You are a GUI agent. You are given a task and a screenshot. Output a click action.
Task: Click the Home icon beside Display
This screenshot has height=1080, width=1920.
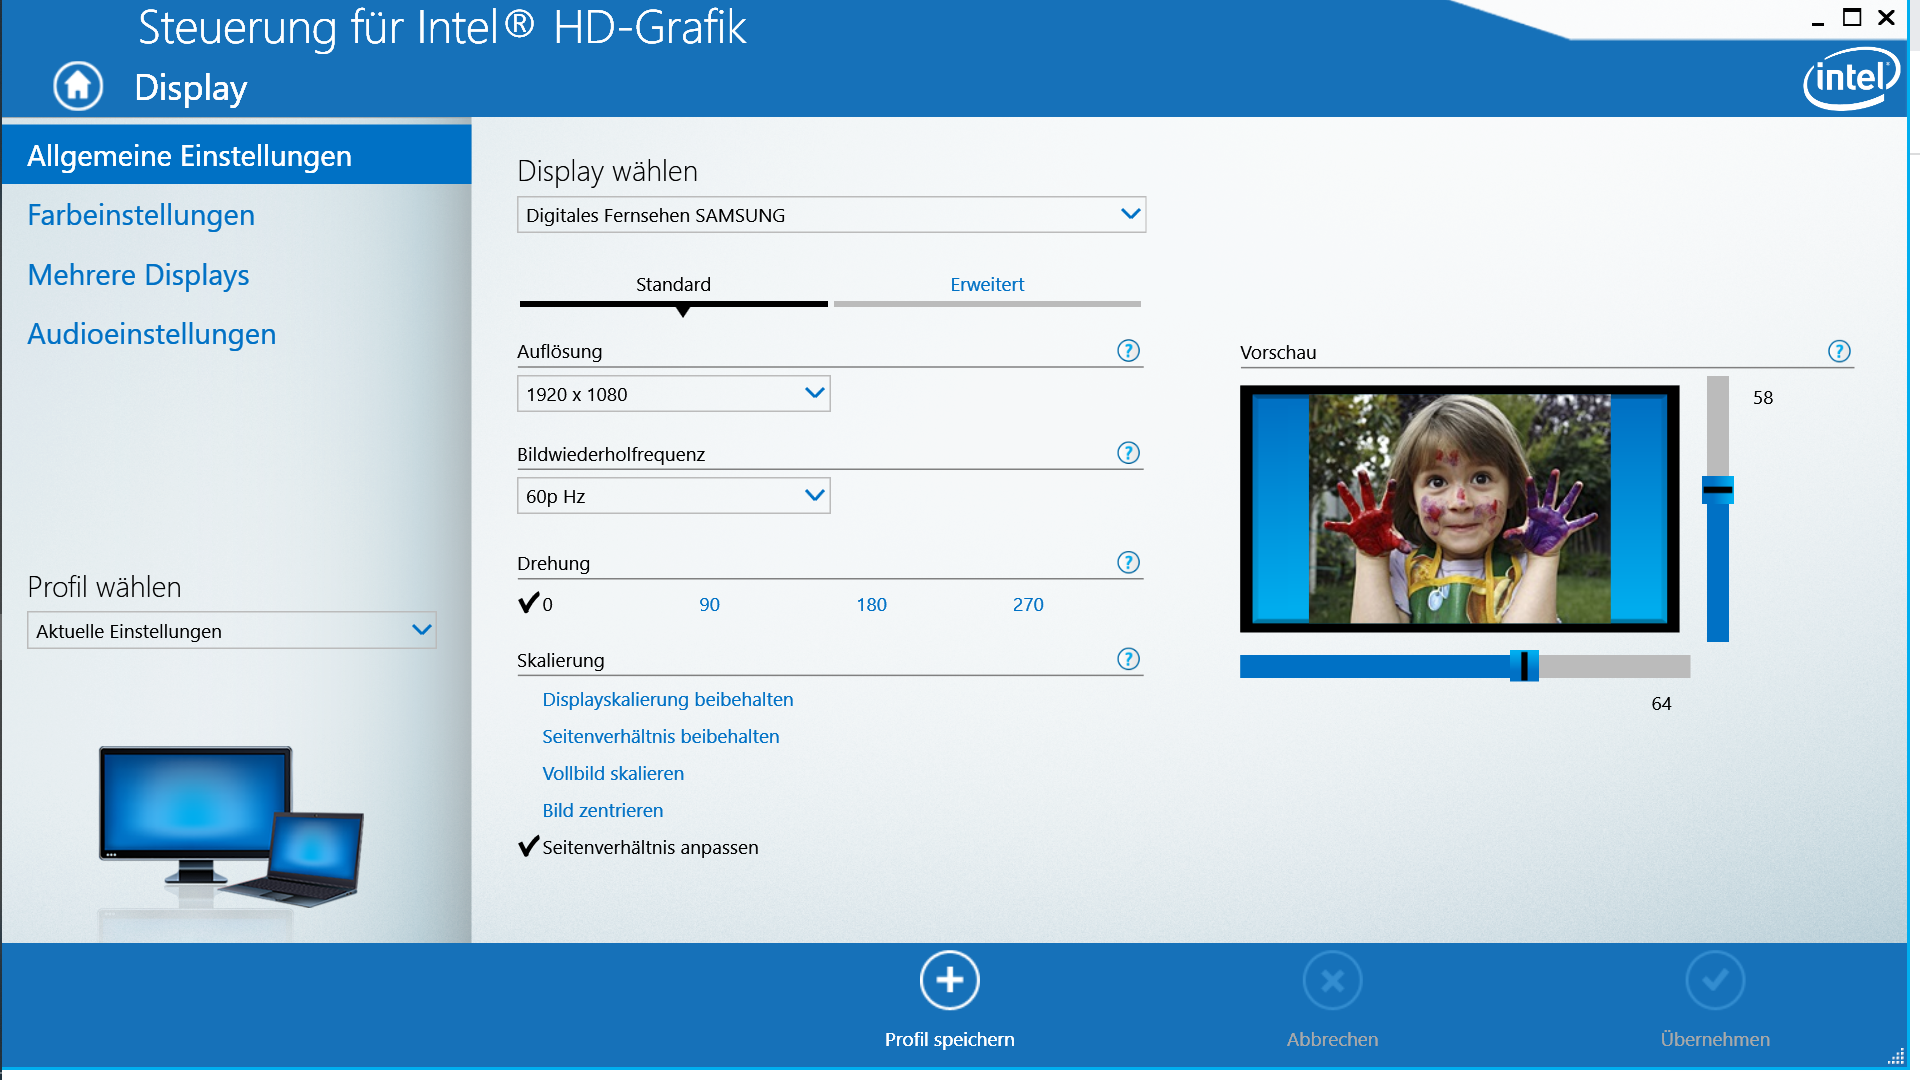click(x=78, y=86)
